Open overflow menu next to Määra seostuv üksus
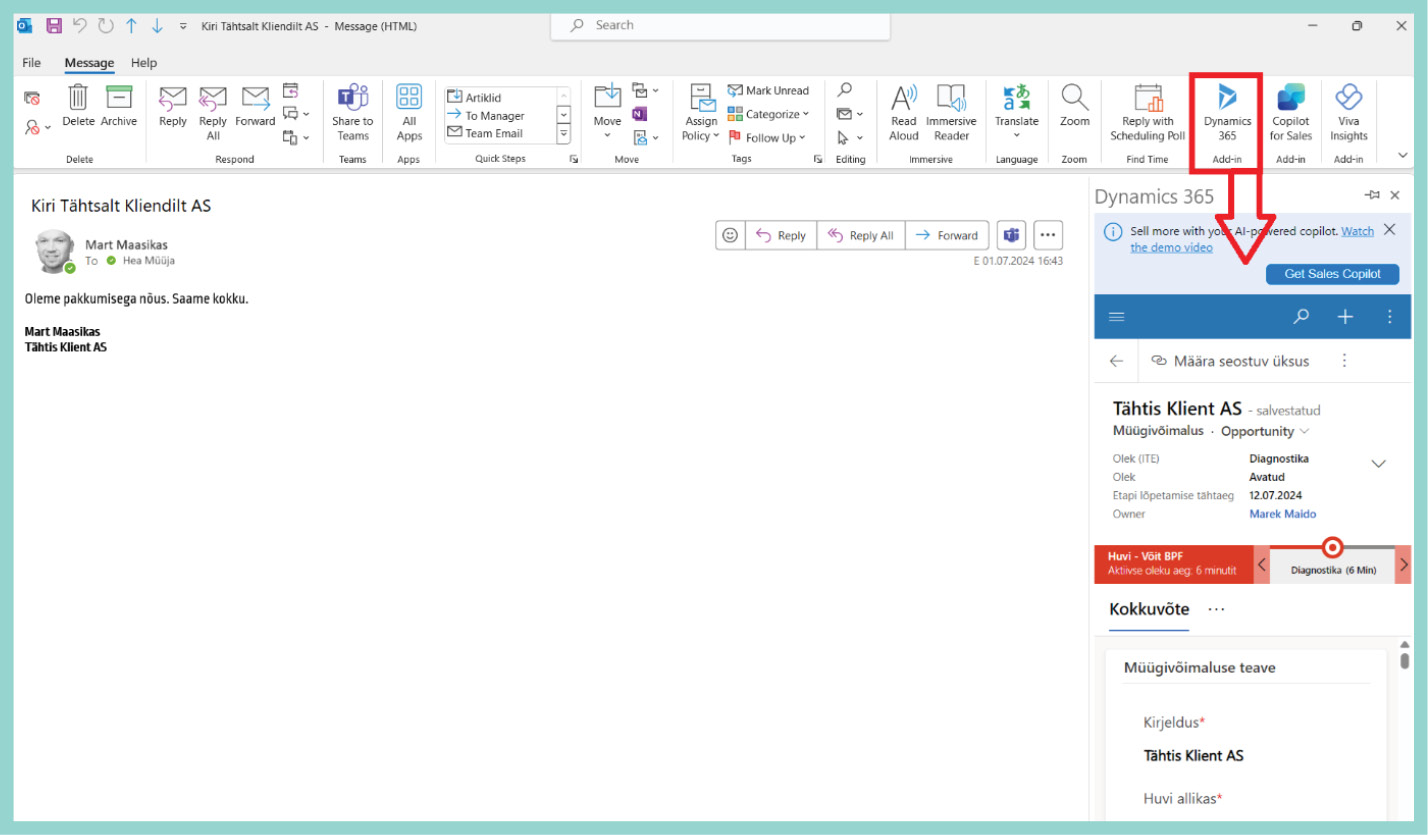 pyautogui.click(x=1344, y=361)
